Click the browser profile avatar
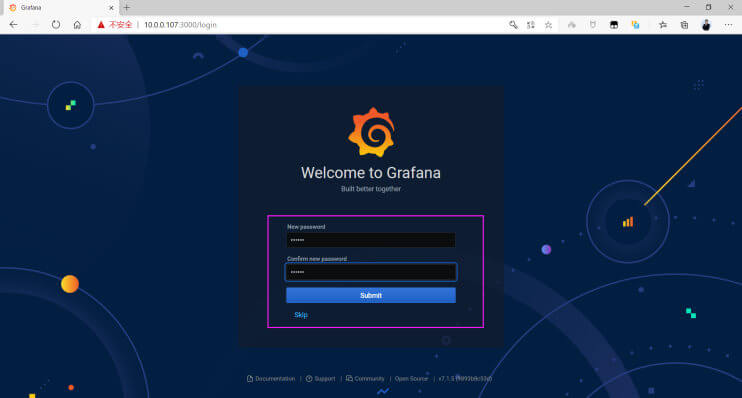This screenshot has height=398, width=742. point(706,25)
